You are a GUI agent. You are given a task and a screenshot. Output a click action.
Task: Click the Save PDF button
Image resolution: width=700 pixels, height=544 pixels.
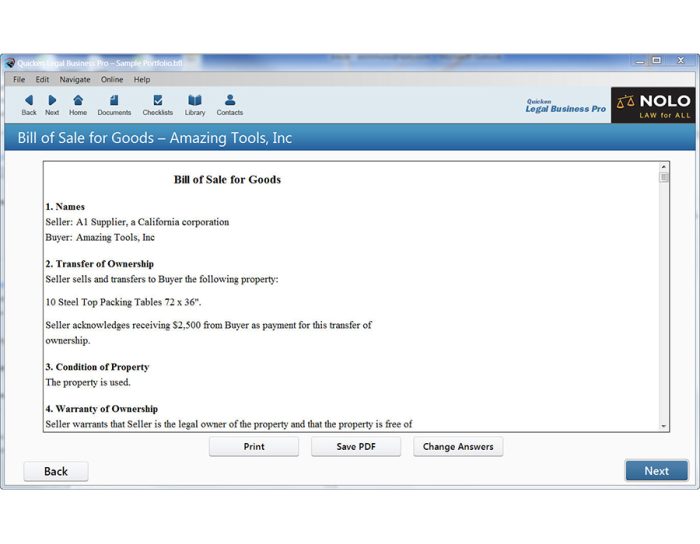click(356, 446)
